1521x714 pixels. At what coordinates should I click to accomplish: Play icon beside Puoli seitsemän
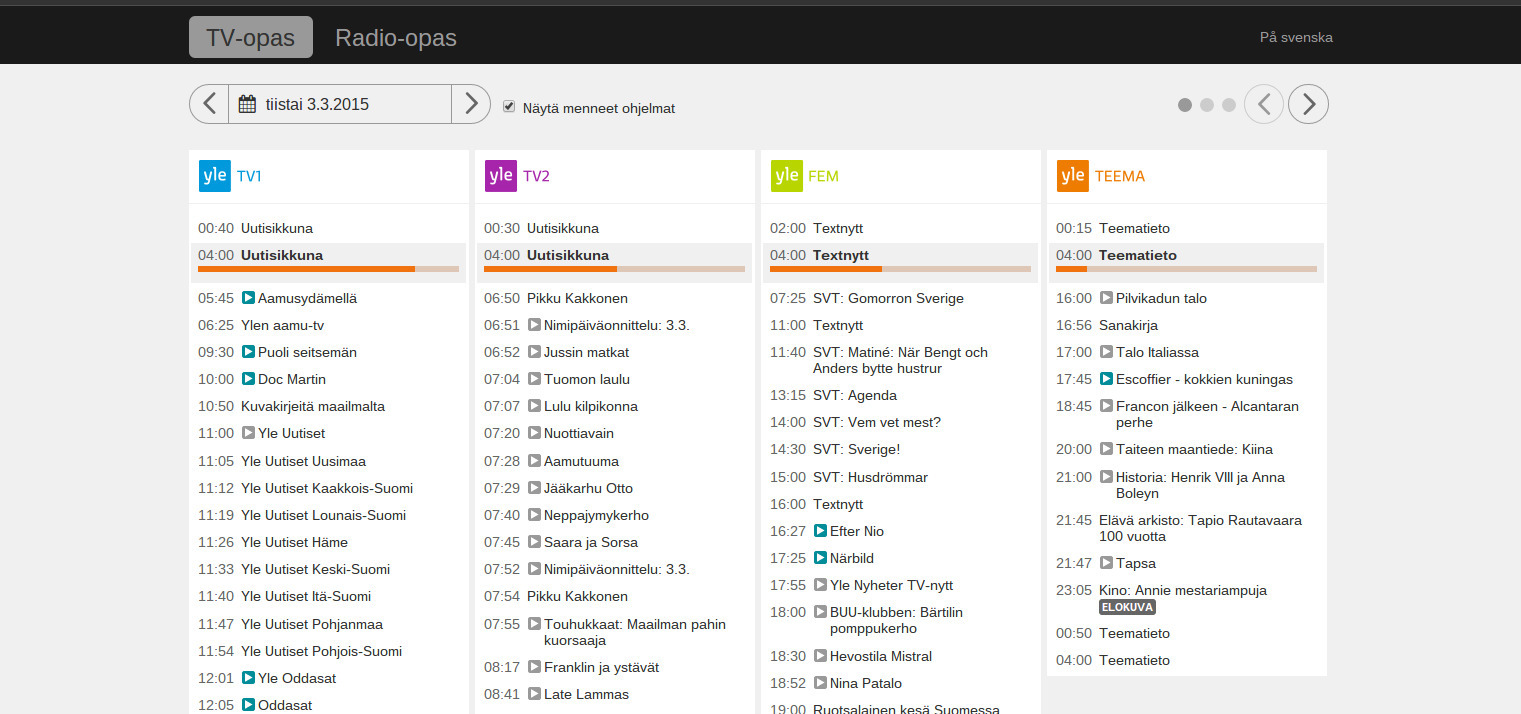(x=248, y=352)
